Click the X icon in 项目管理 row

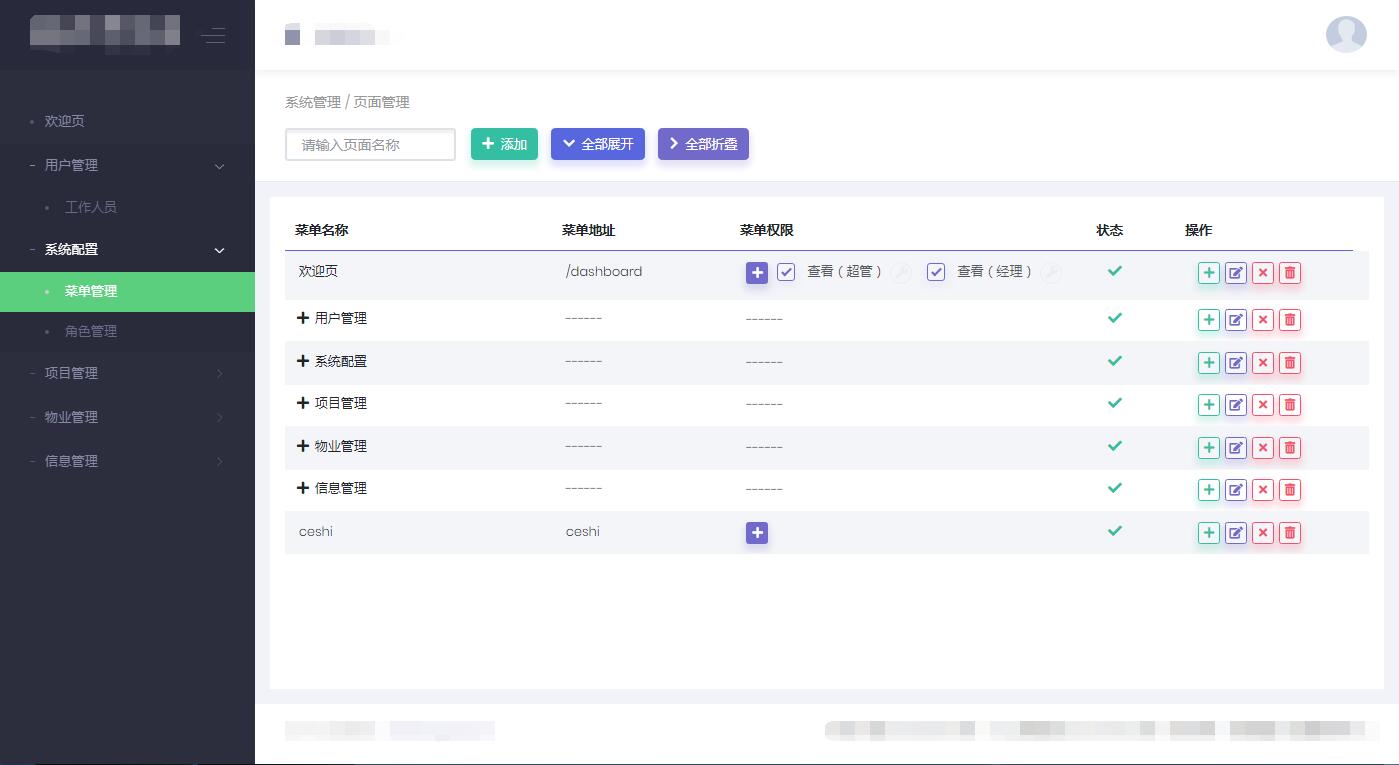coord(1263,405)
